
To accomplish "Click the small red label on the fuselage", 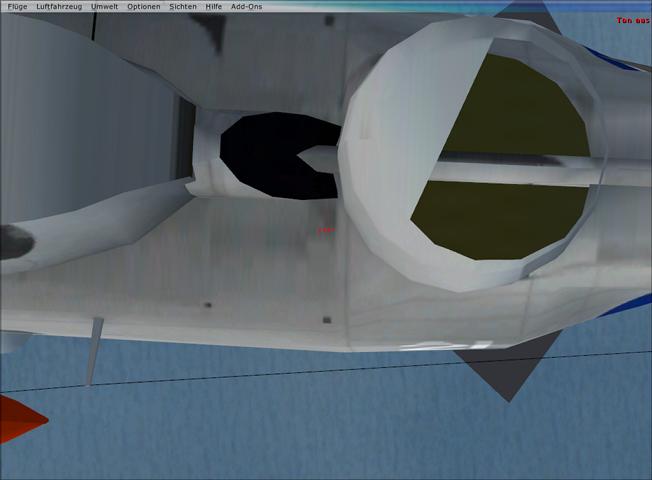I will (x=323, y=230).
